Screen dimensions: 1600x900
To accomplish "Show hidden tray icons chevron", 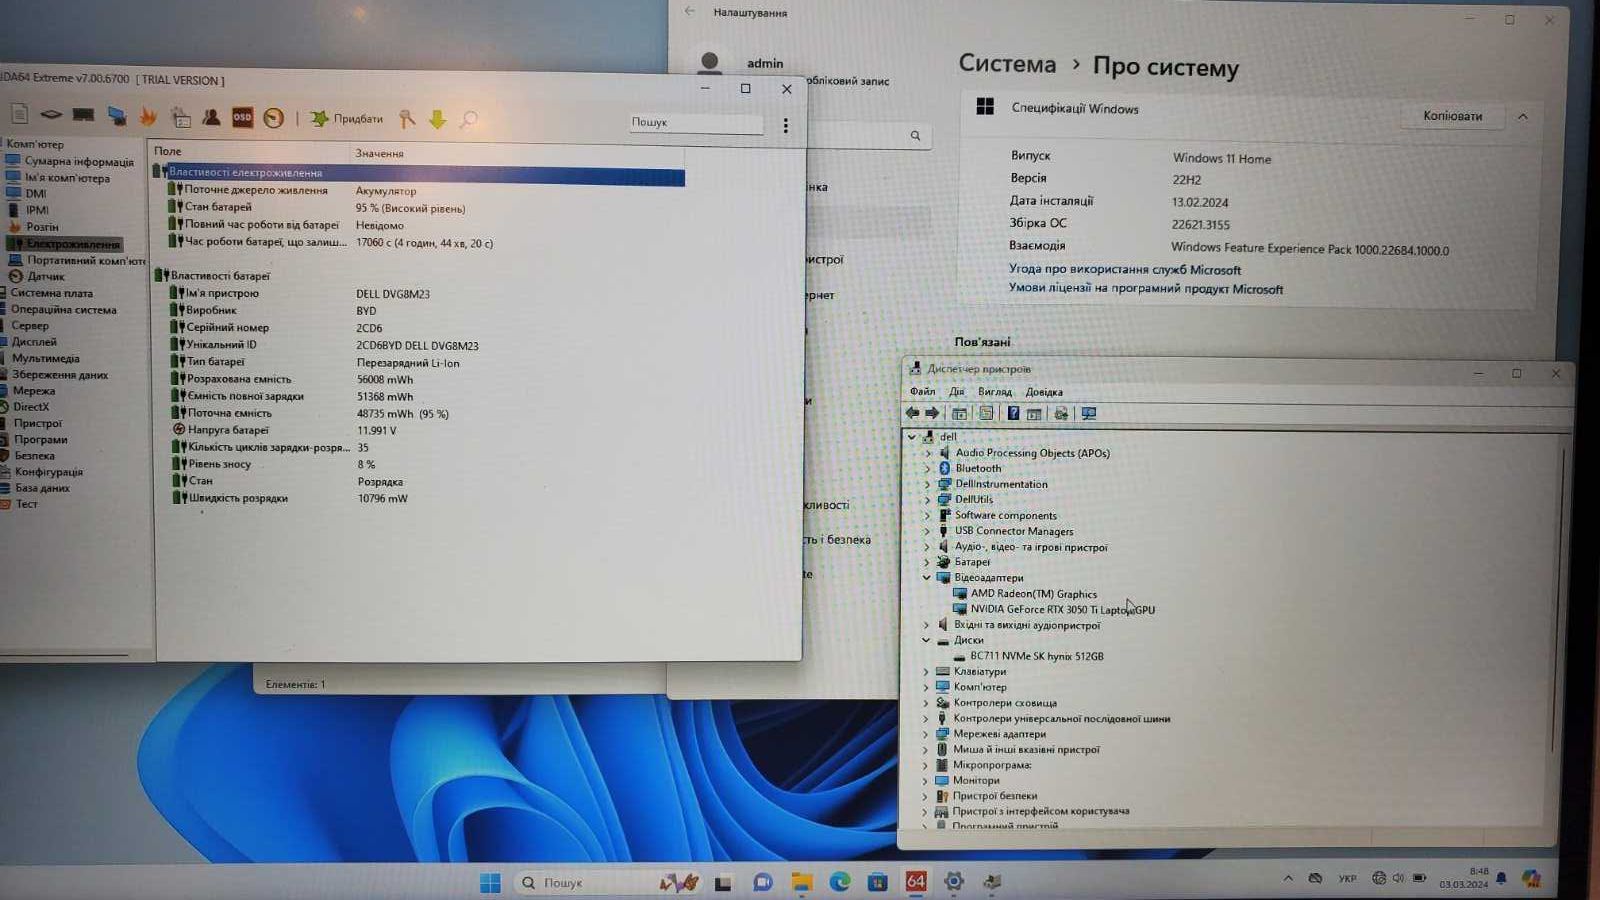I will point(1288,878).
